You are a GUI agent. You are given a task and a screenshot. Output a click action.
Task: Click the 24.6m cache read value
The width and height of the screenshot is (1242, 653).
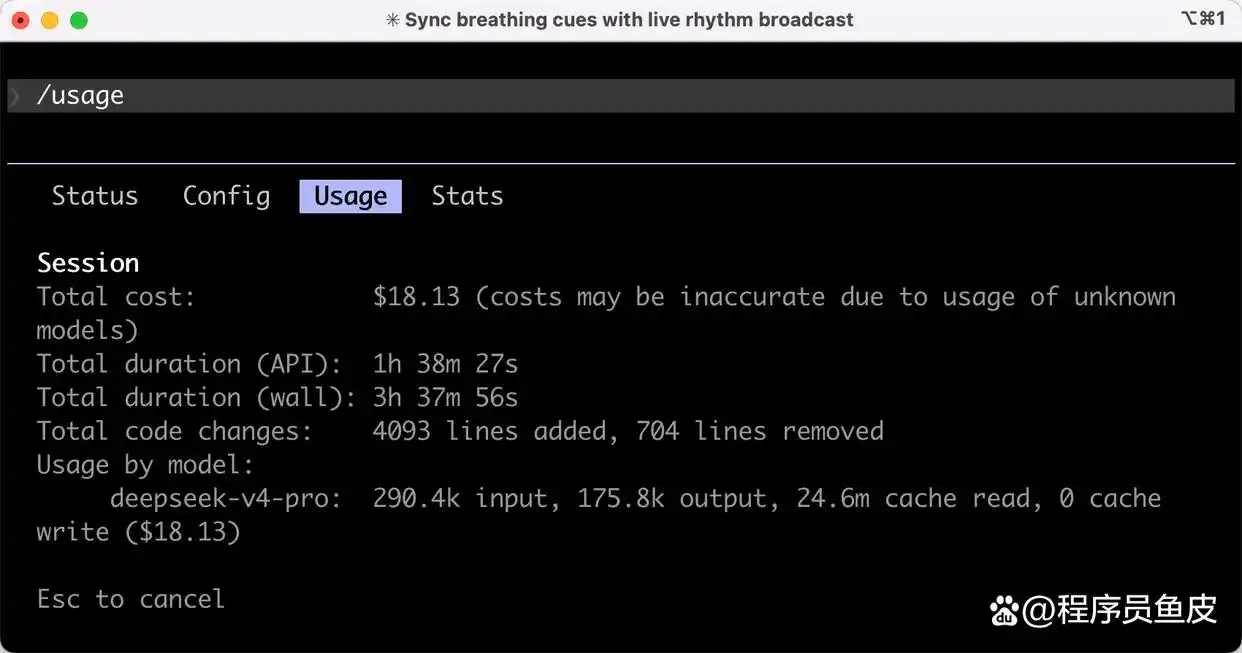point(913,498)
